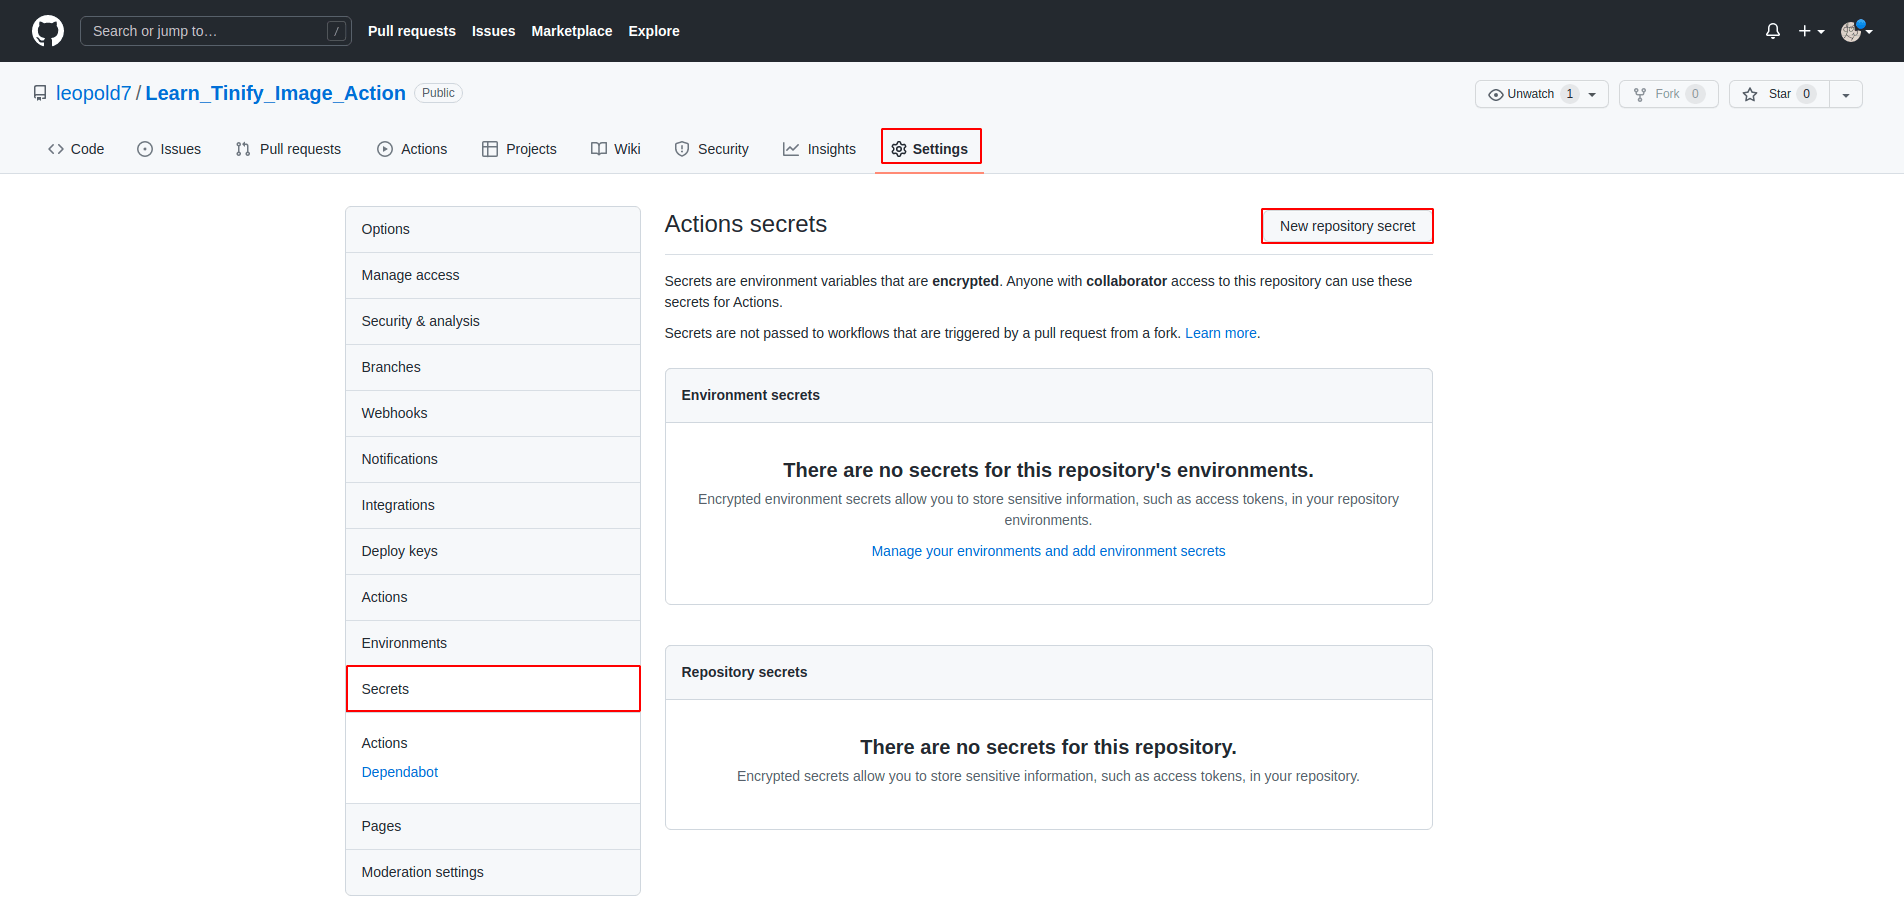This screenshot has width=1904, height=920.
Task: Open the Insights tab
Action: click(819, 149)
